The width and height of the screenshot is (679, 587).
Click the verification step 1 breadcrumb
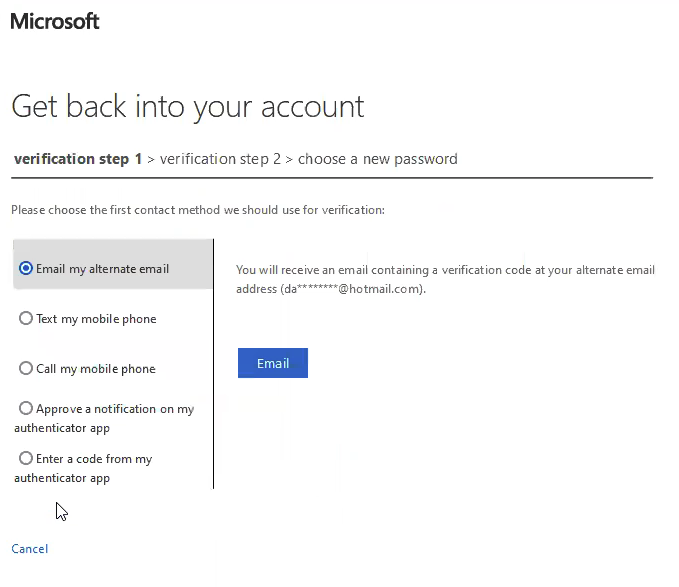click(78, 159)
